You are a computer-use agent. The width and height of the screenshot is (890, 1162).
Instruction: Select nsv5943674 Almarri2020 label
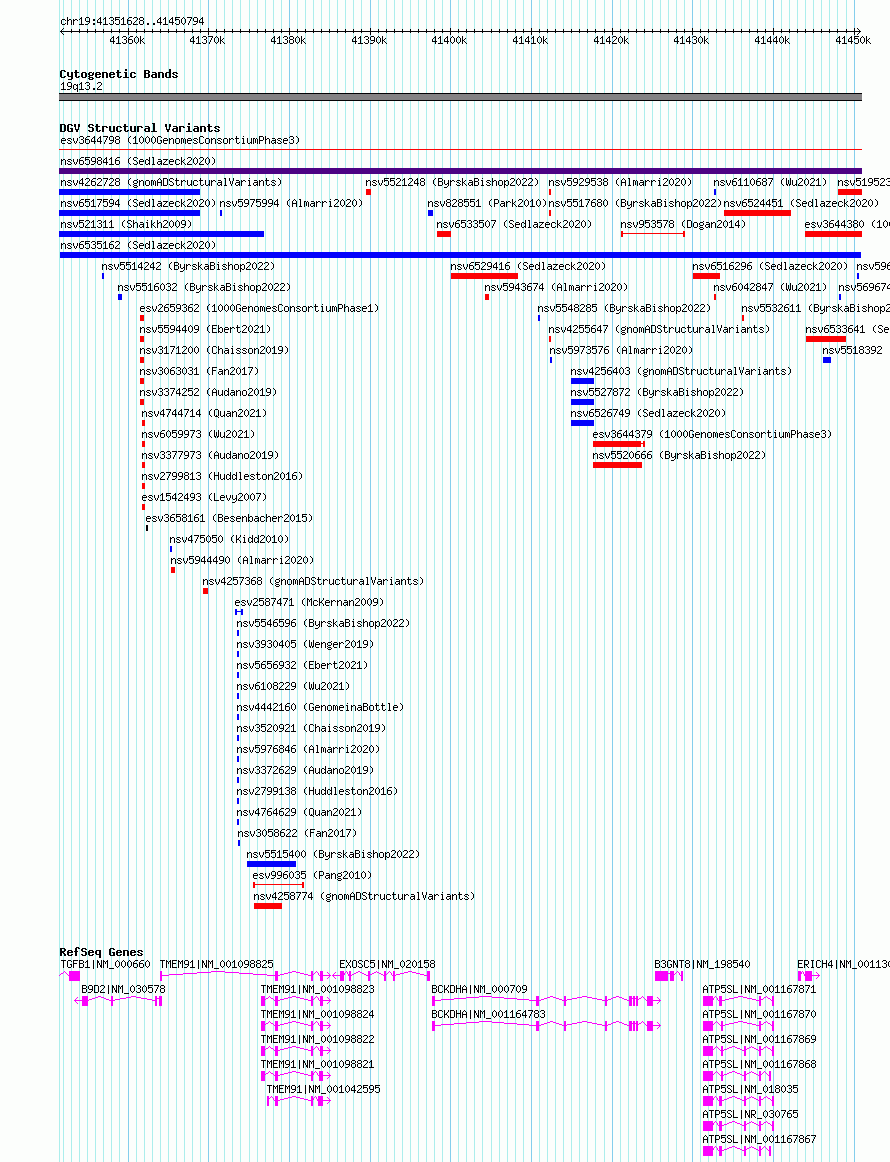tap(556, 287)
